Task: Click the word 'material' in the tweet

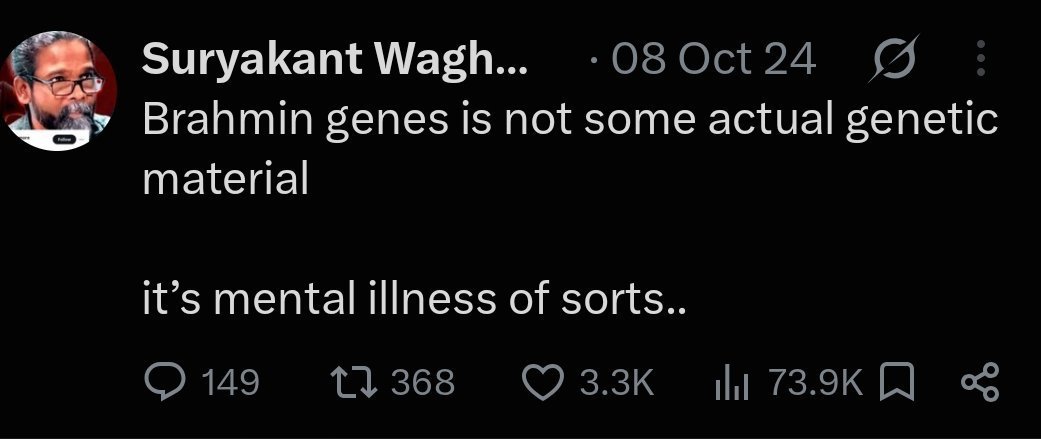Action: point(226,179)
